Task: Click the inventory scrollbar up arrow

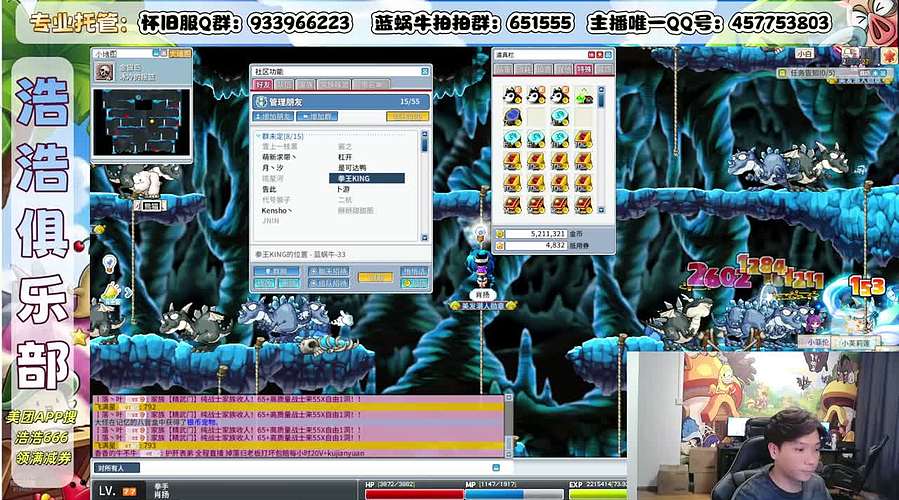Action: (x=601, y=89)
